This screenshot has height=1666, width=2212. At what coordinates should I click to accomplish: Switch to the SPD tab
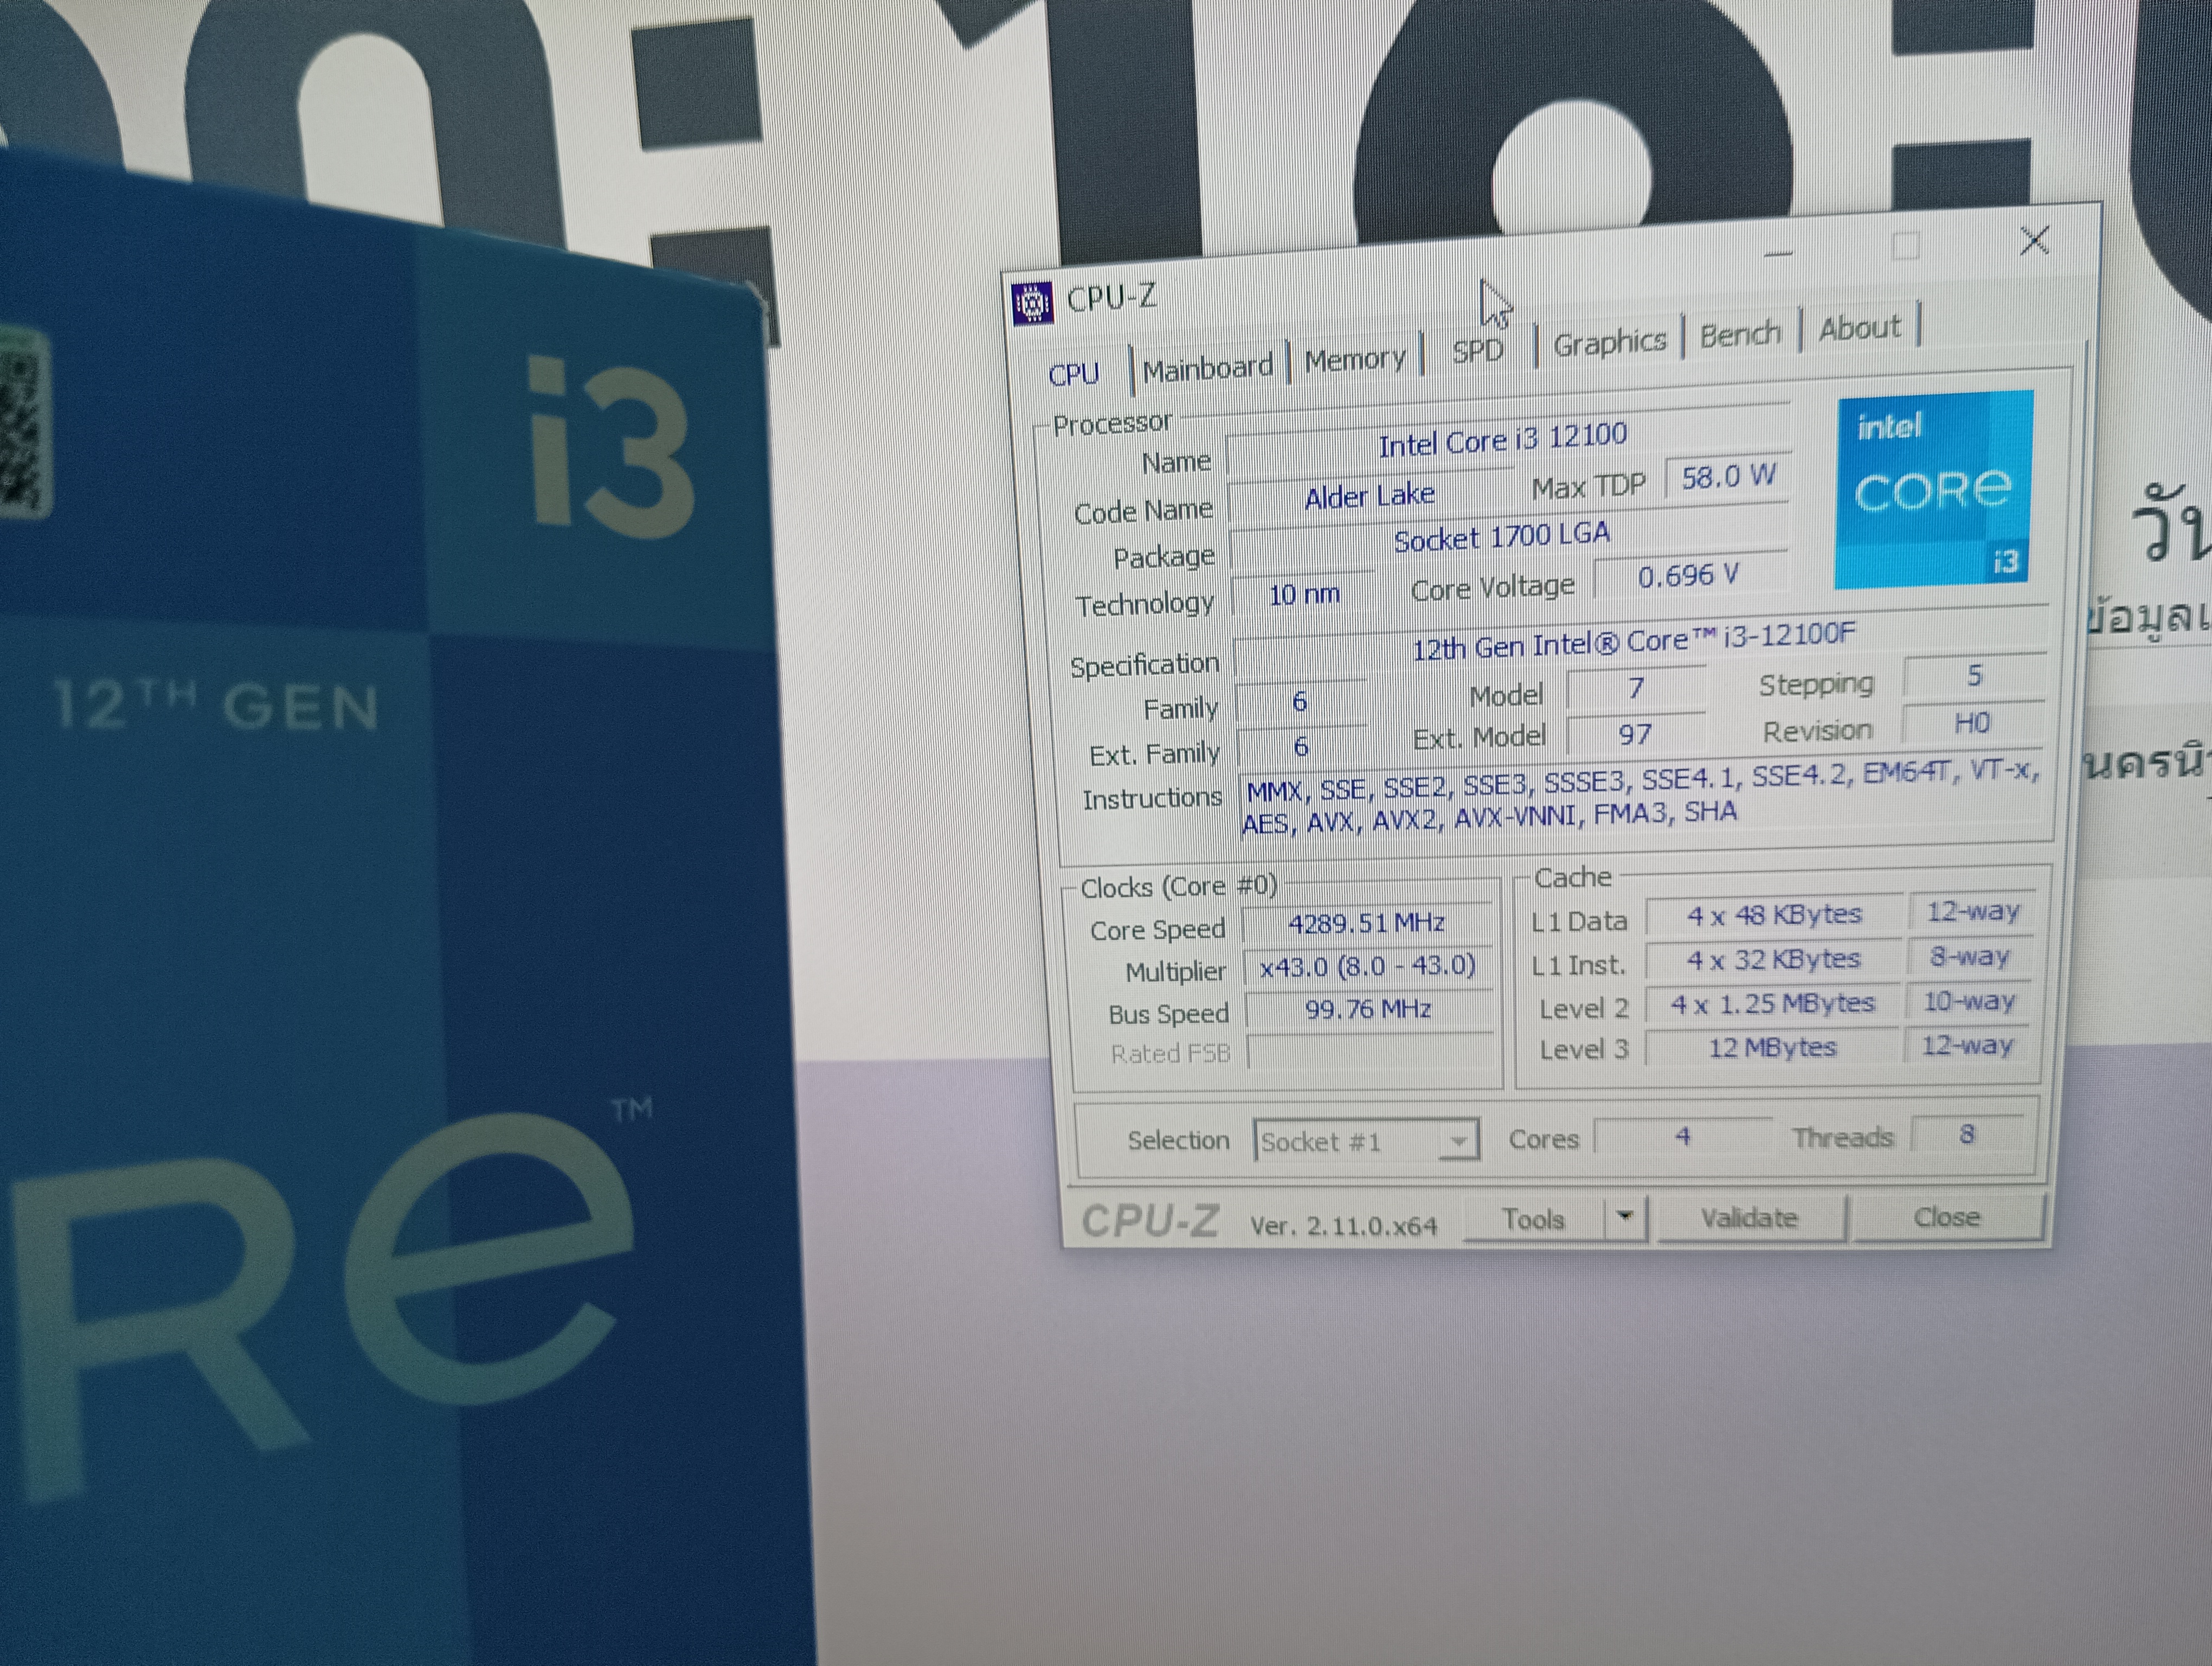click(1477, 351)
